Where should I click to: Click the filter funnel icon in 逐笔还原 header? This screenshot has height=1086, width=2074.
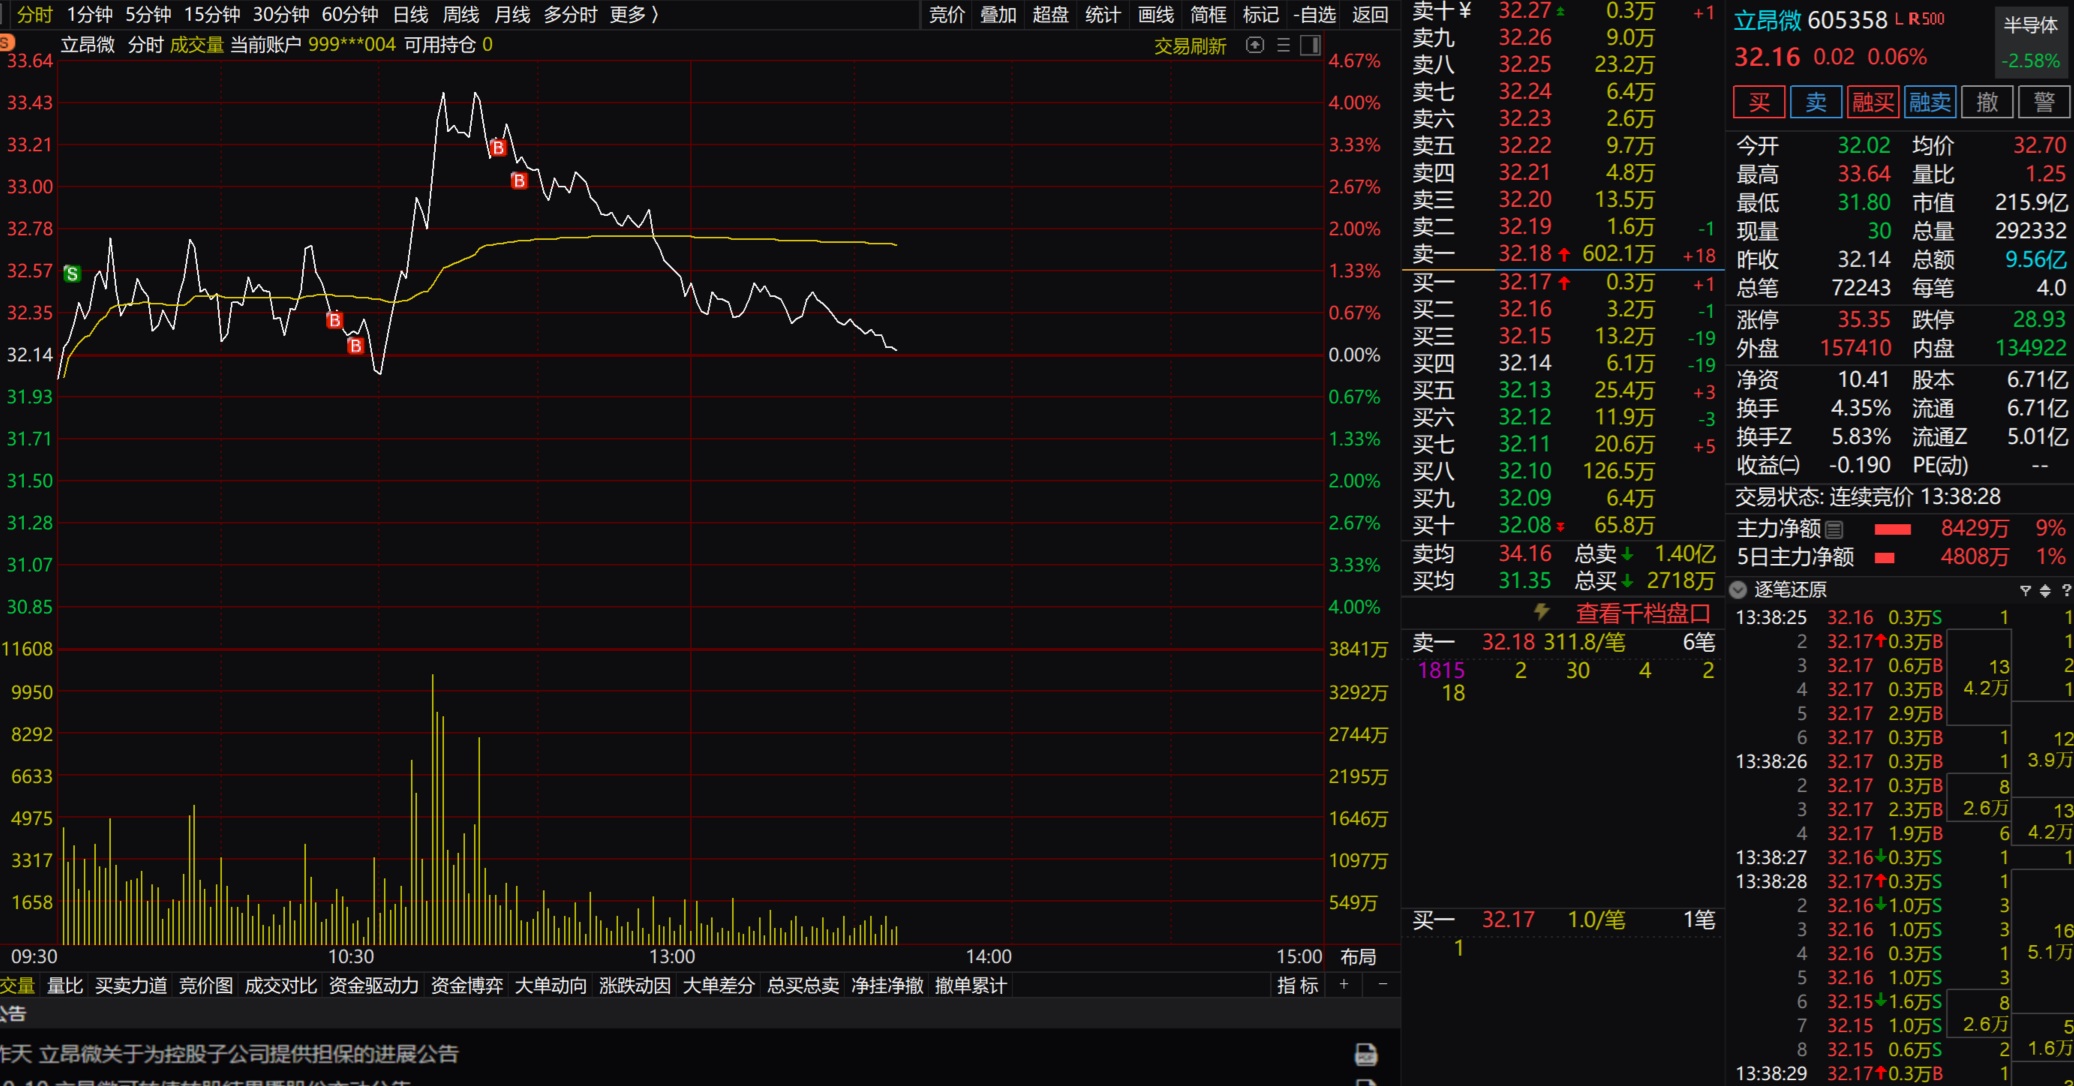coord(2025,590)
